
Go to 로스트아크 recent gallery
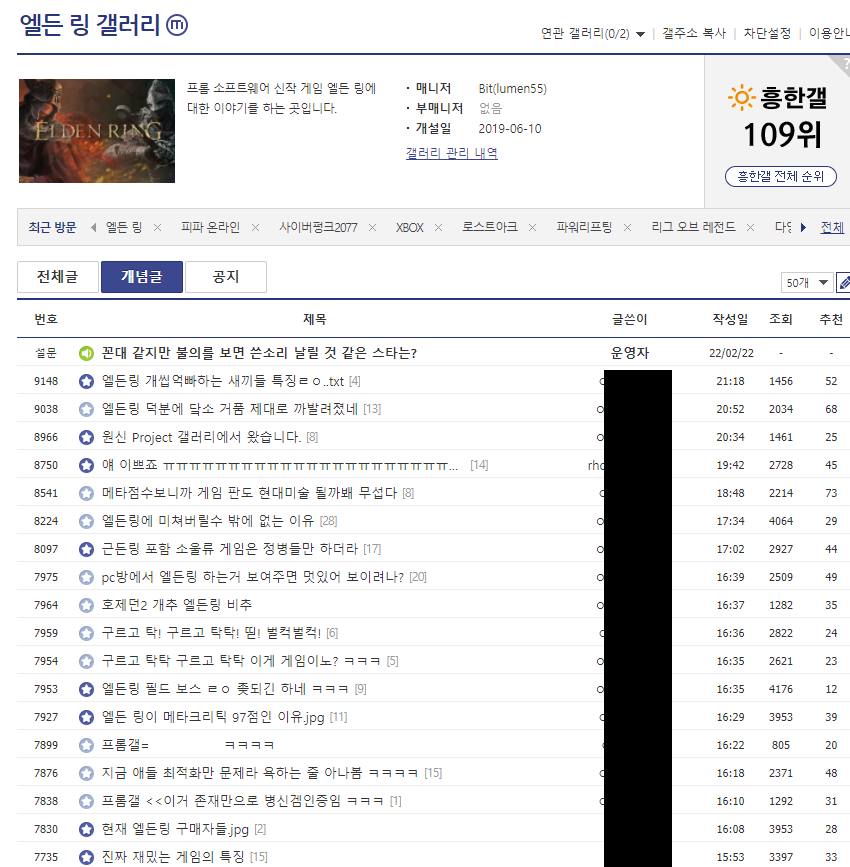(490, 227)
